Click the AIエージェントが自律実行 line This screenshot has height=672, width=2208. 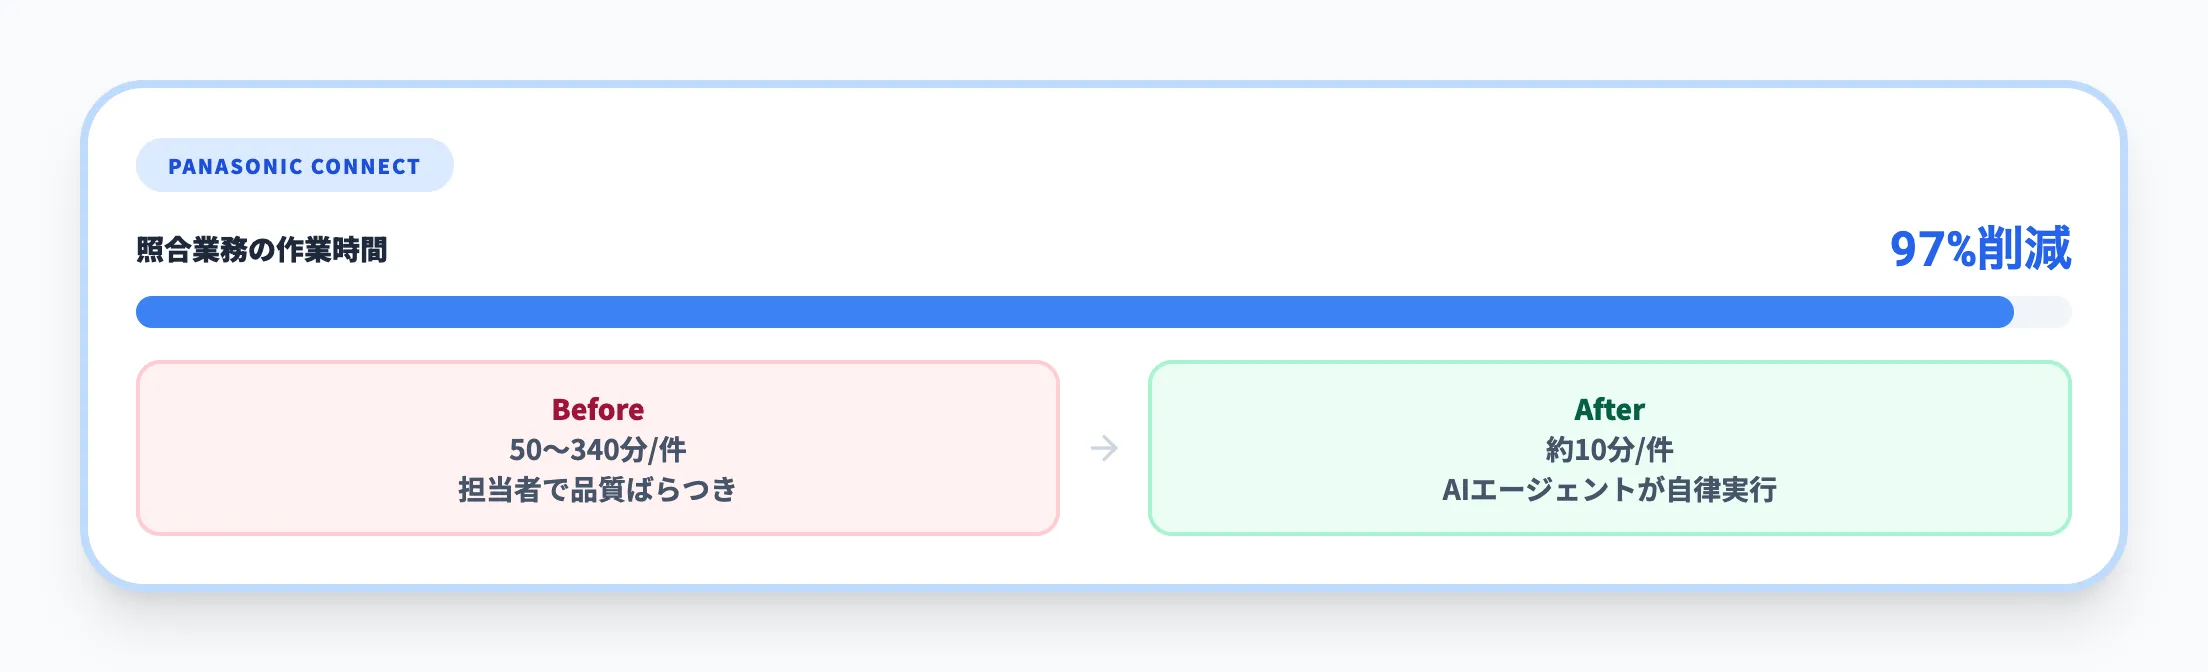[1609, 490]
